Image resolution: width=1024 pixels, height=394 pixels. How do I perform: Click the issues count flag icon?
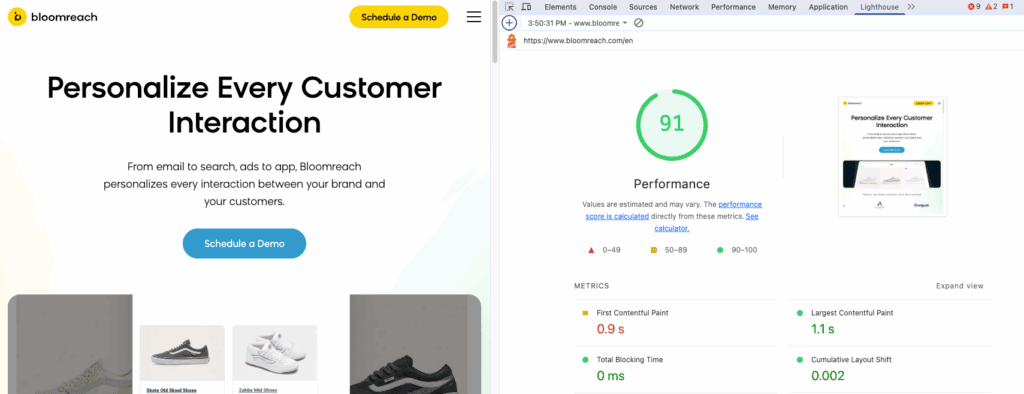pyautogui.click(x=1007, y=7)
